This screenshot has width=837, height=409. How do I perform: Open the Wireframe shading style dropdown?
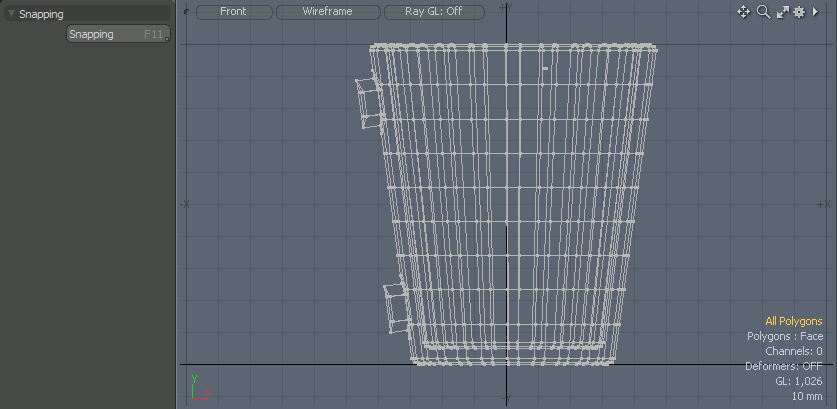328,12
